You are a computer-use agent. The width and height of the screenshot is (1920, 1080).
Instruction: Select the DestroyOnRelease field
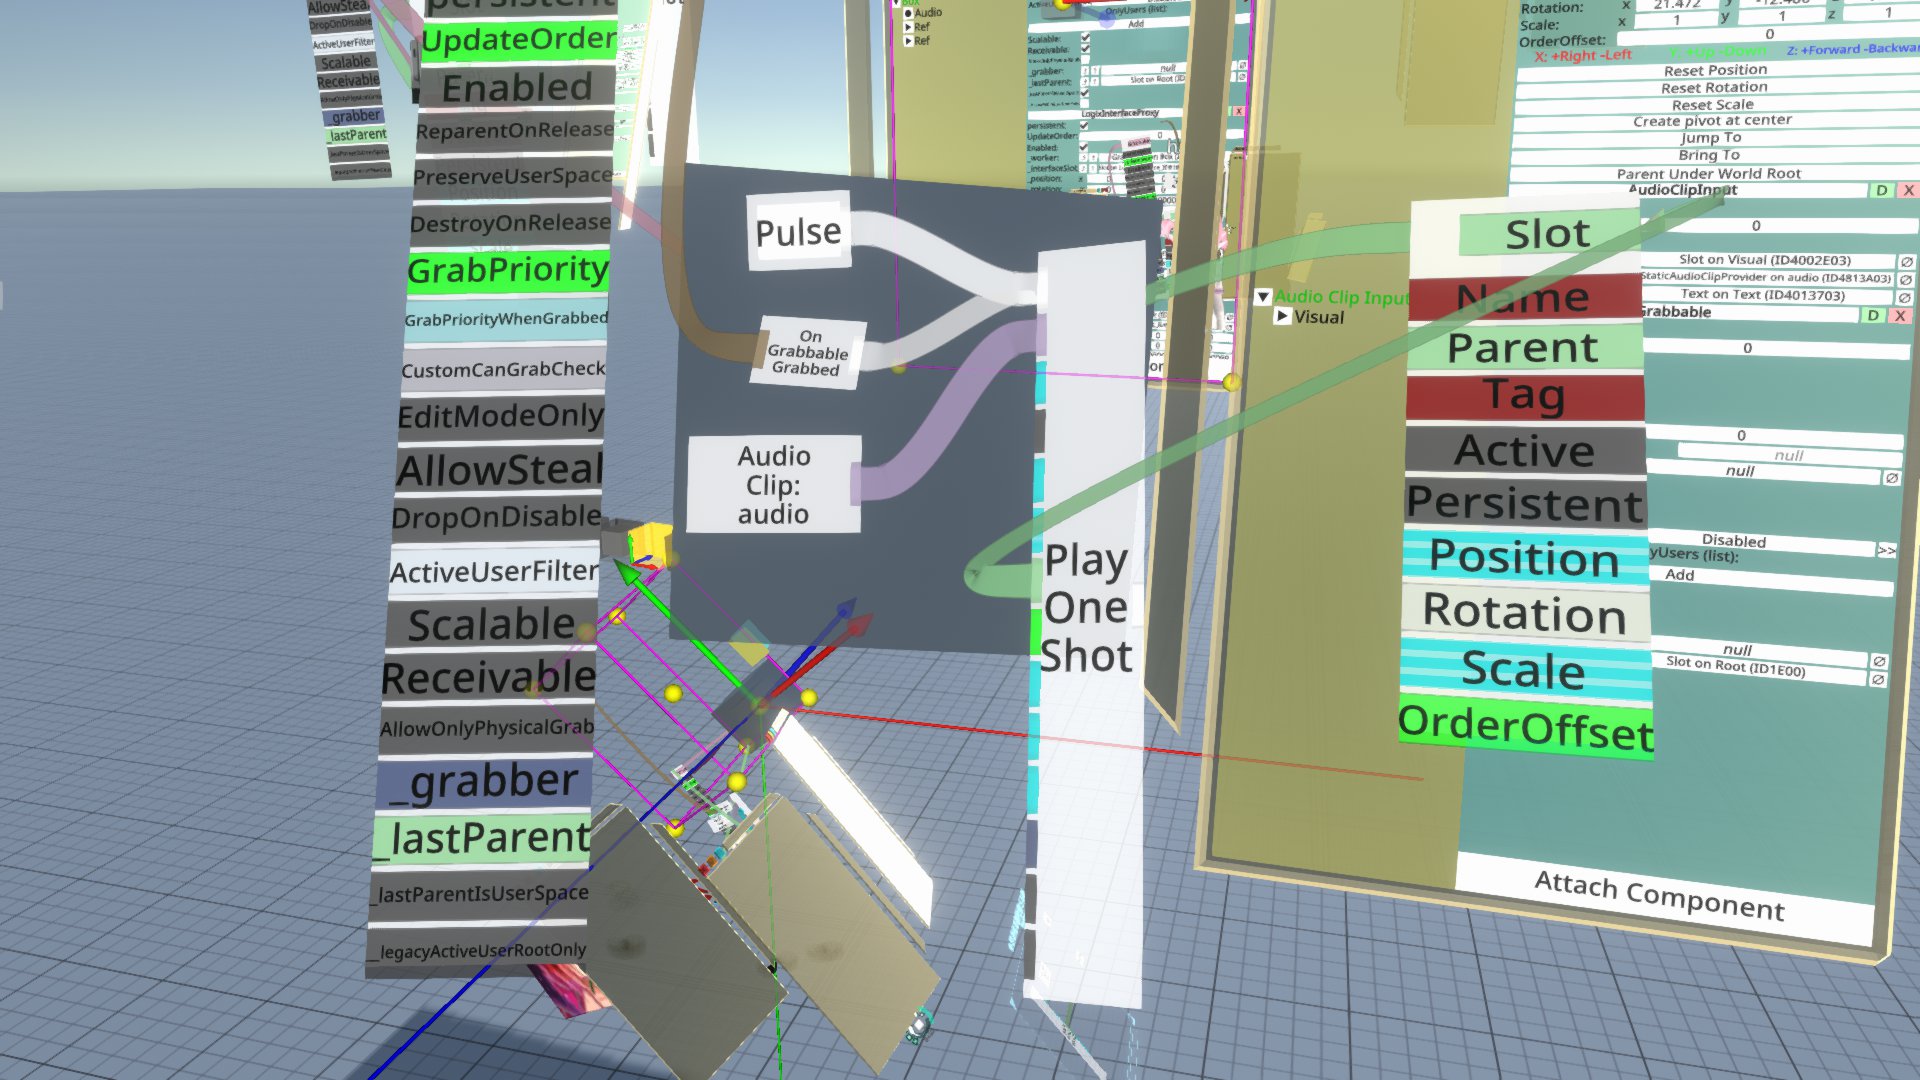click(510, 222)
